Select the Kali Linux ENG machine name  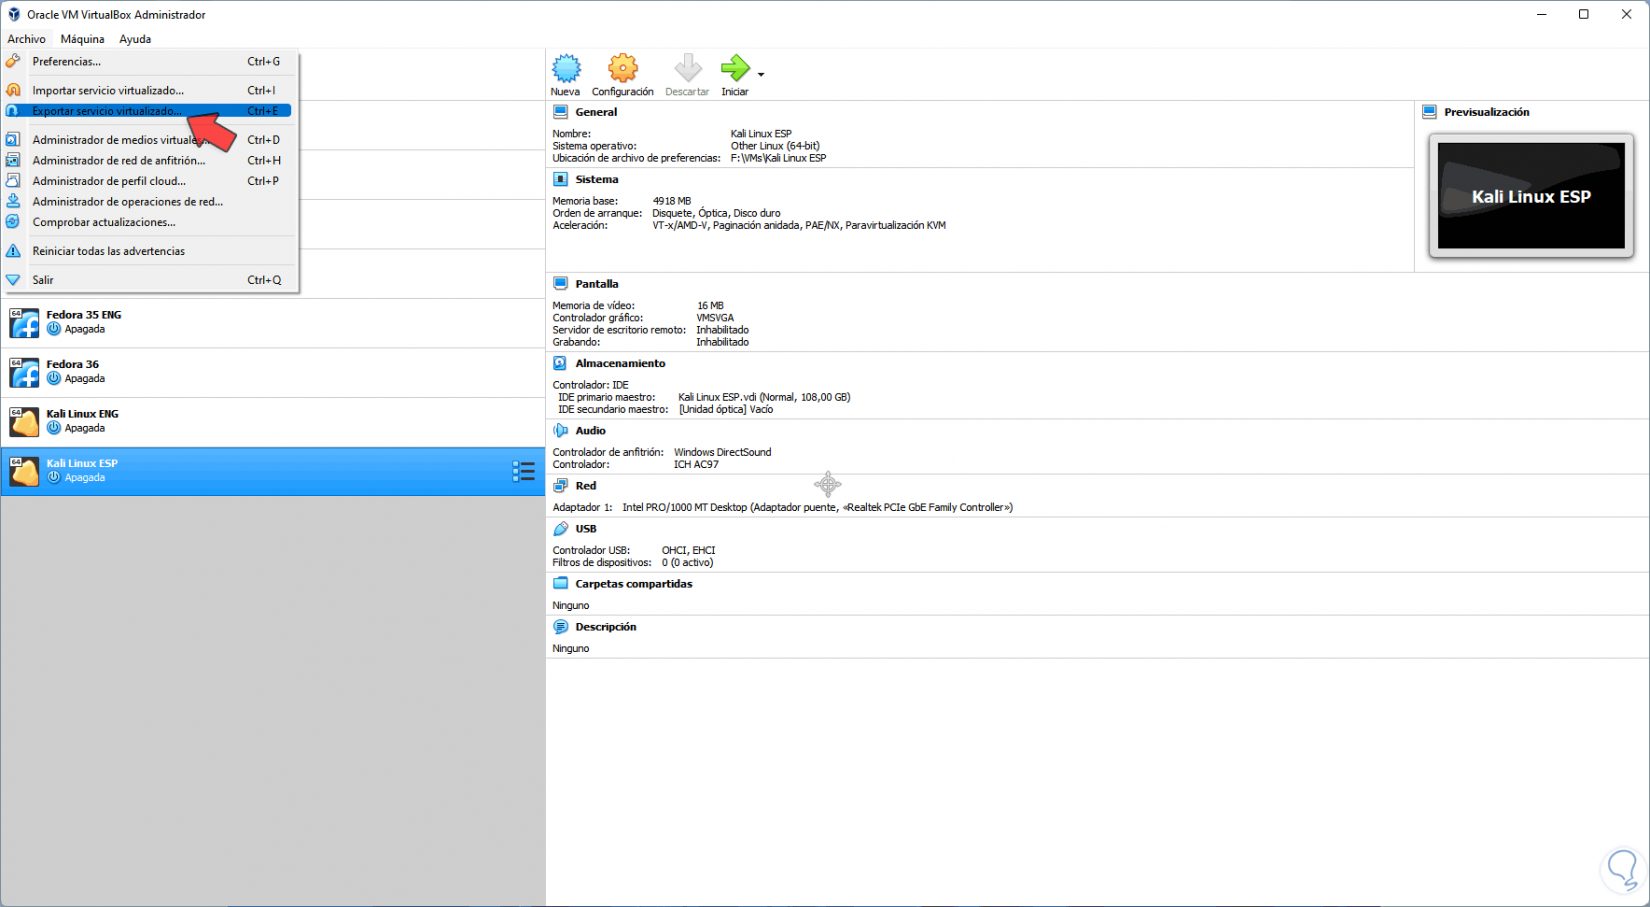[x=83, y=414]
